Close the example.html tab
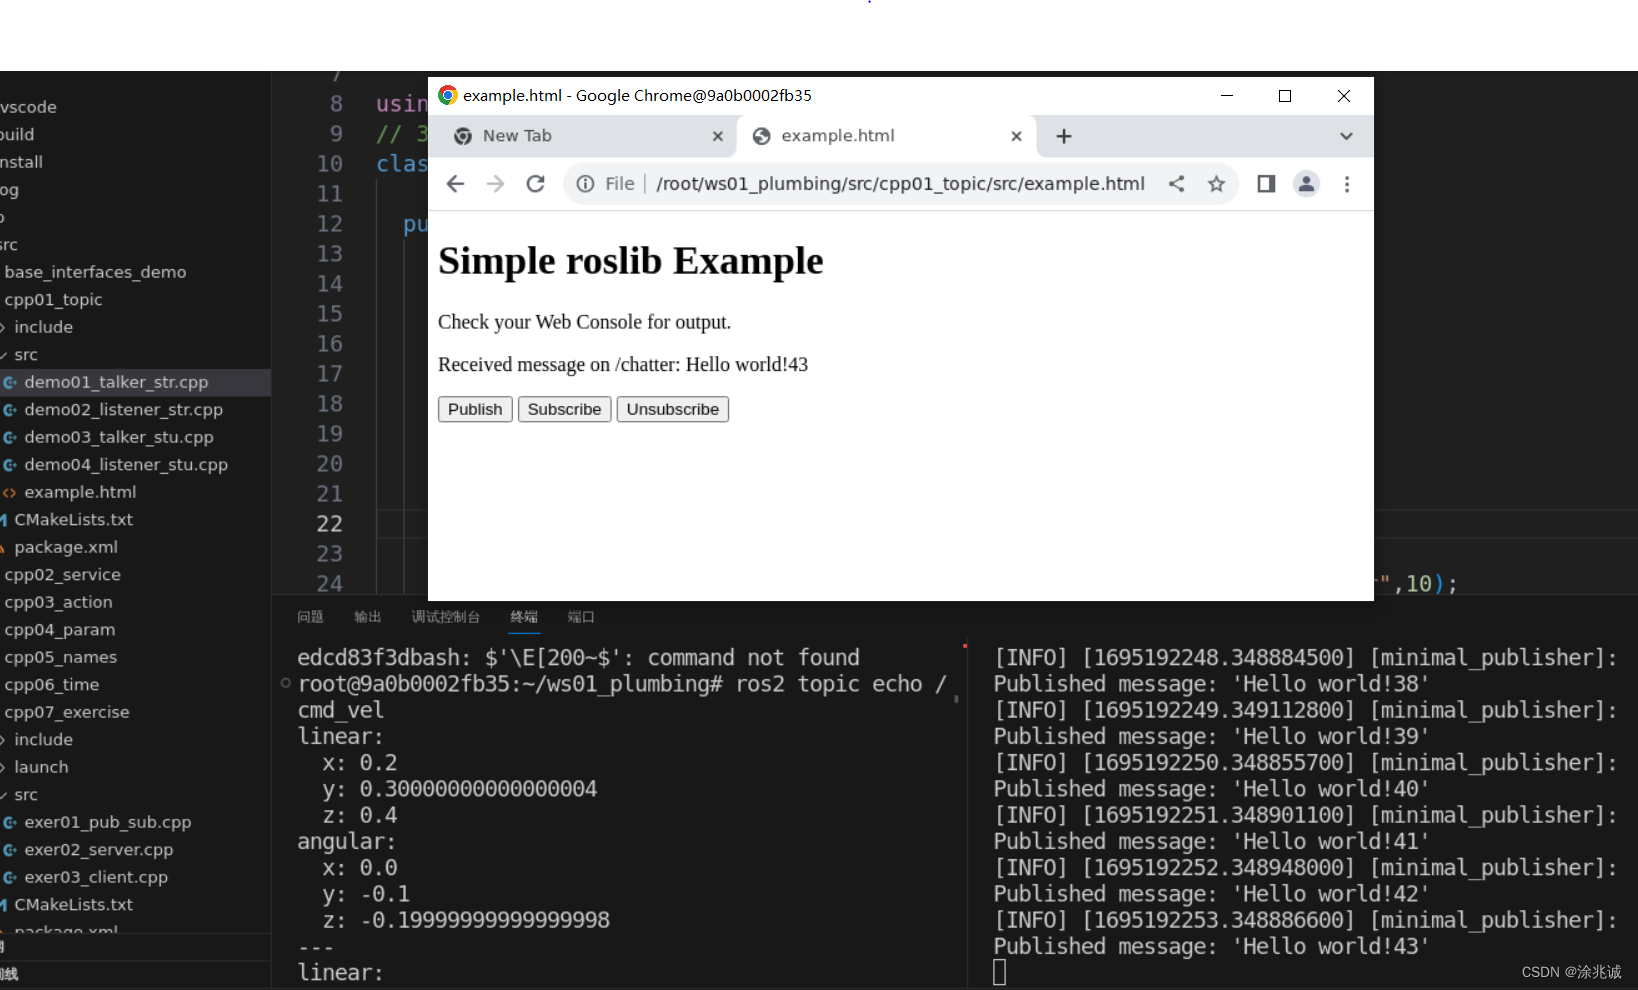 click(x=1016, y=136)
